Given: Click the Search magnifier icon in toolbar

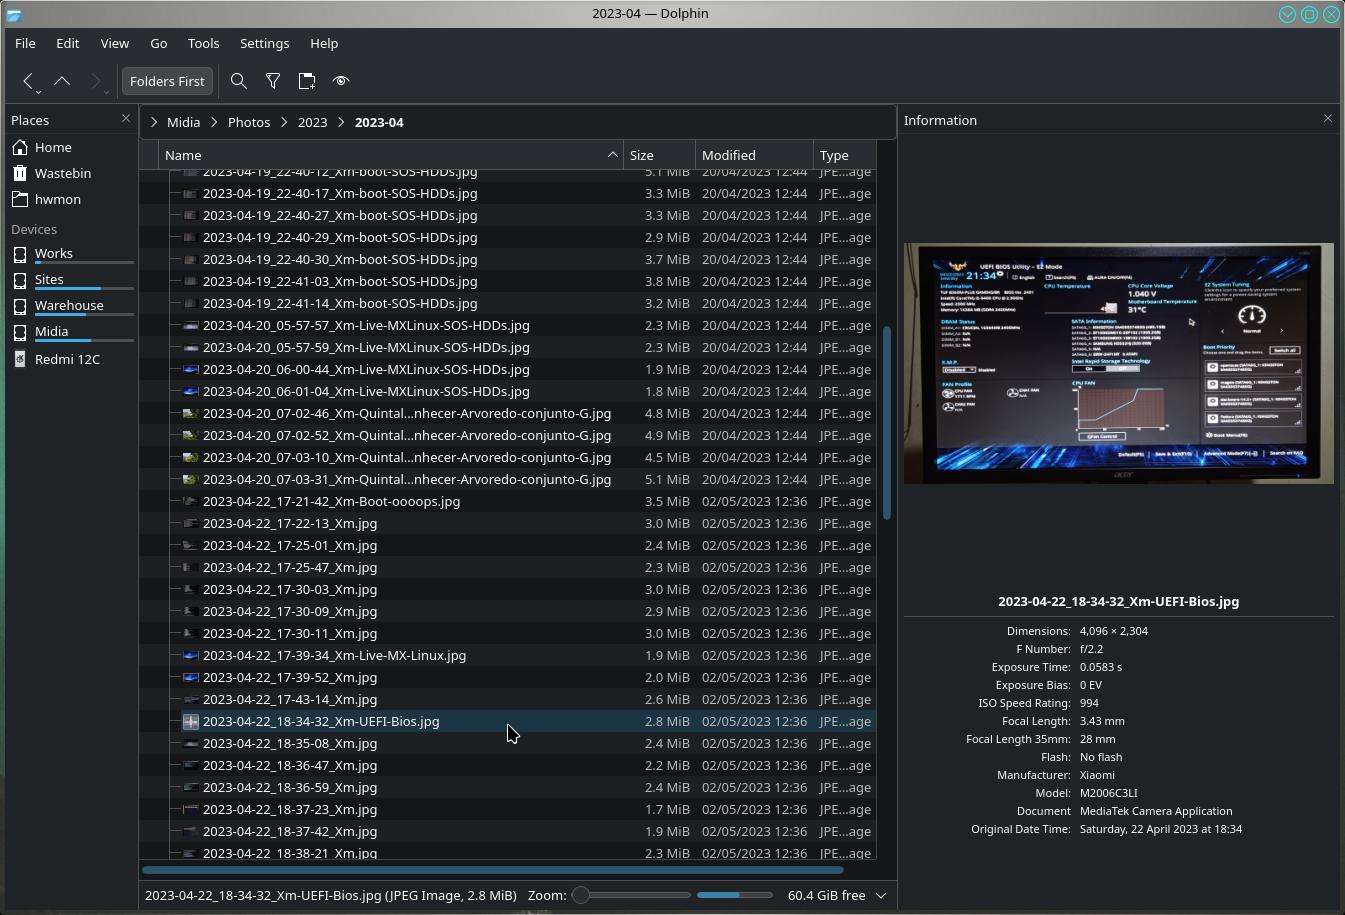Looking at the screenshot, I should (239, 81).
